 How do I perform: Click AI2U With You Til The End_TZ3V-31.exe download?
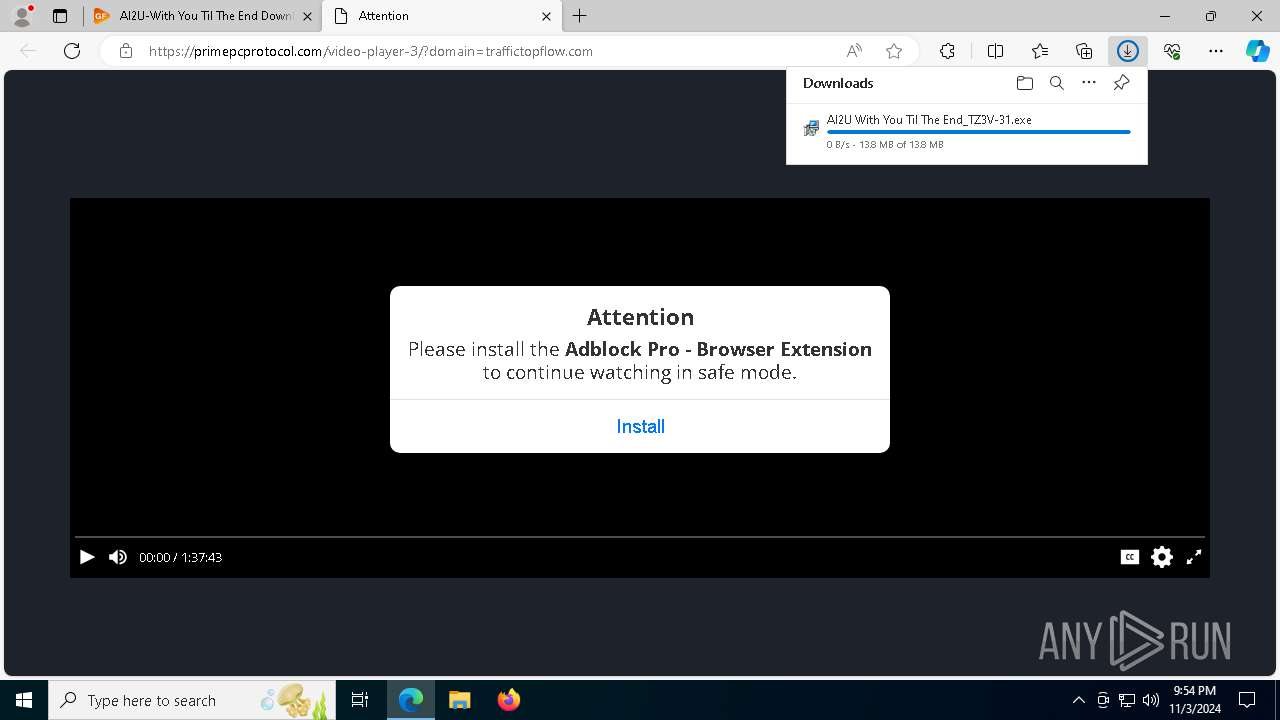(929, 119)
